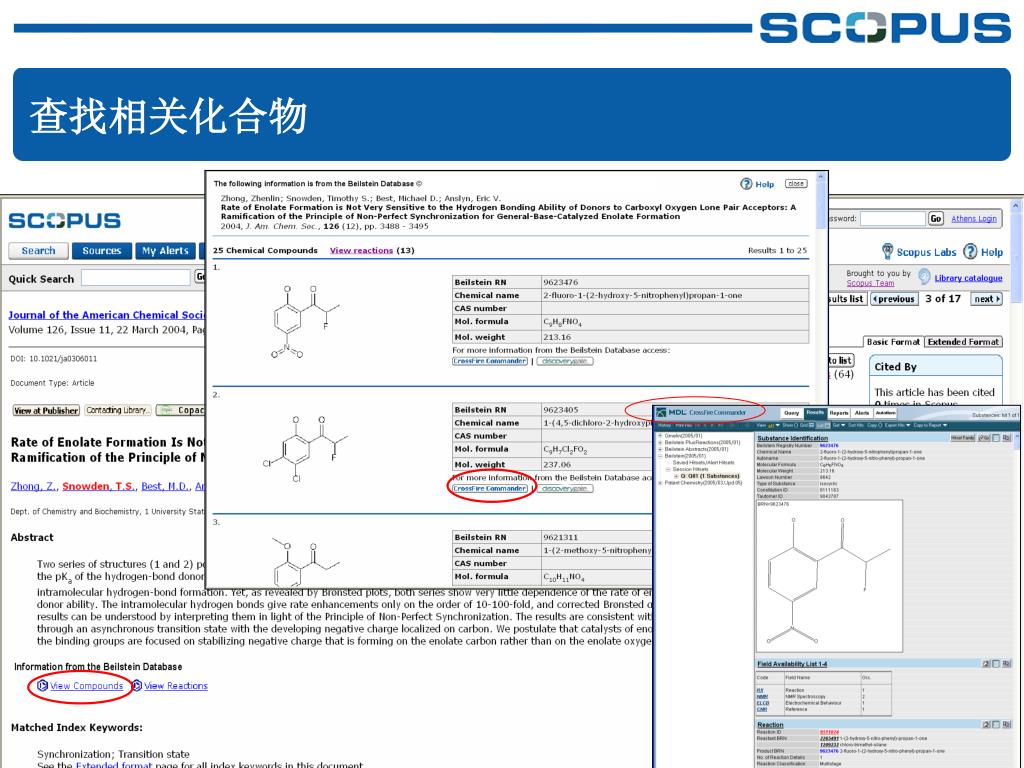Expand Patent Chemistry tree node

660,483
